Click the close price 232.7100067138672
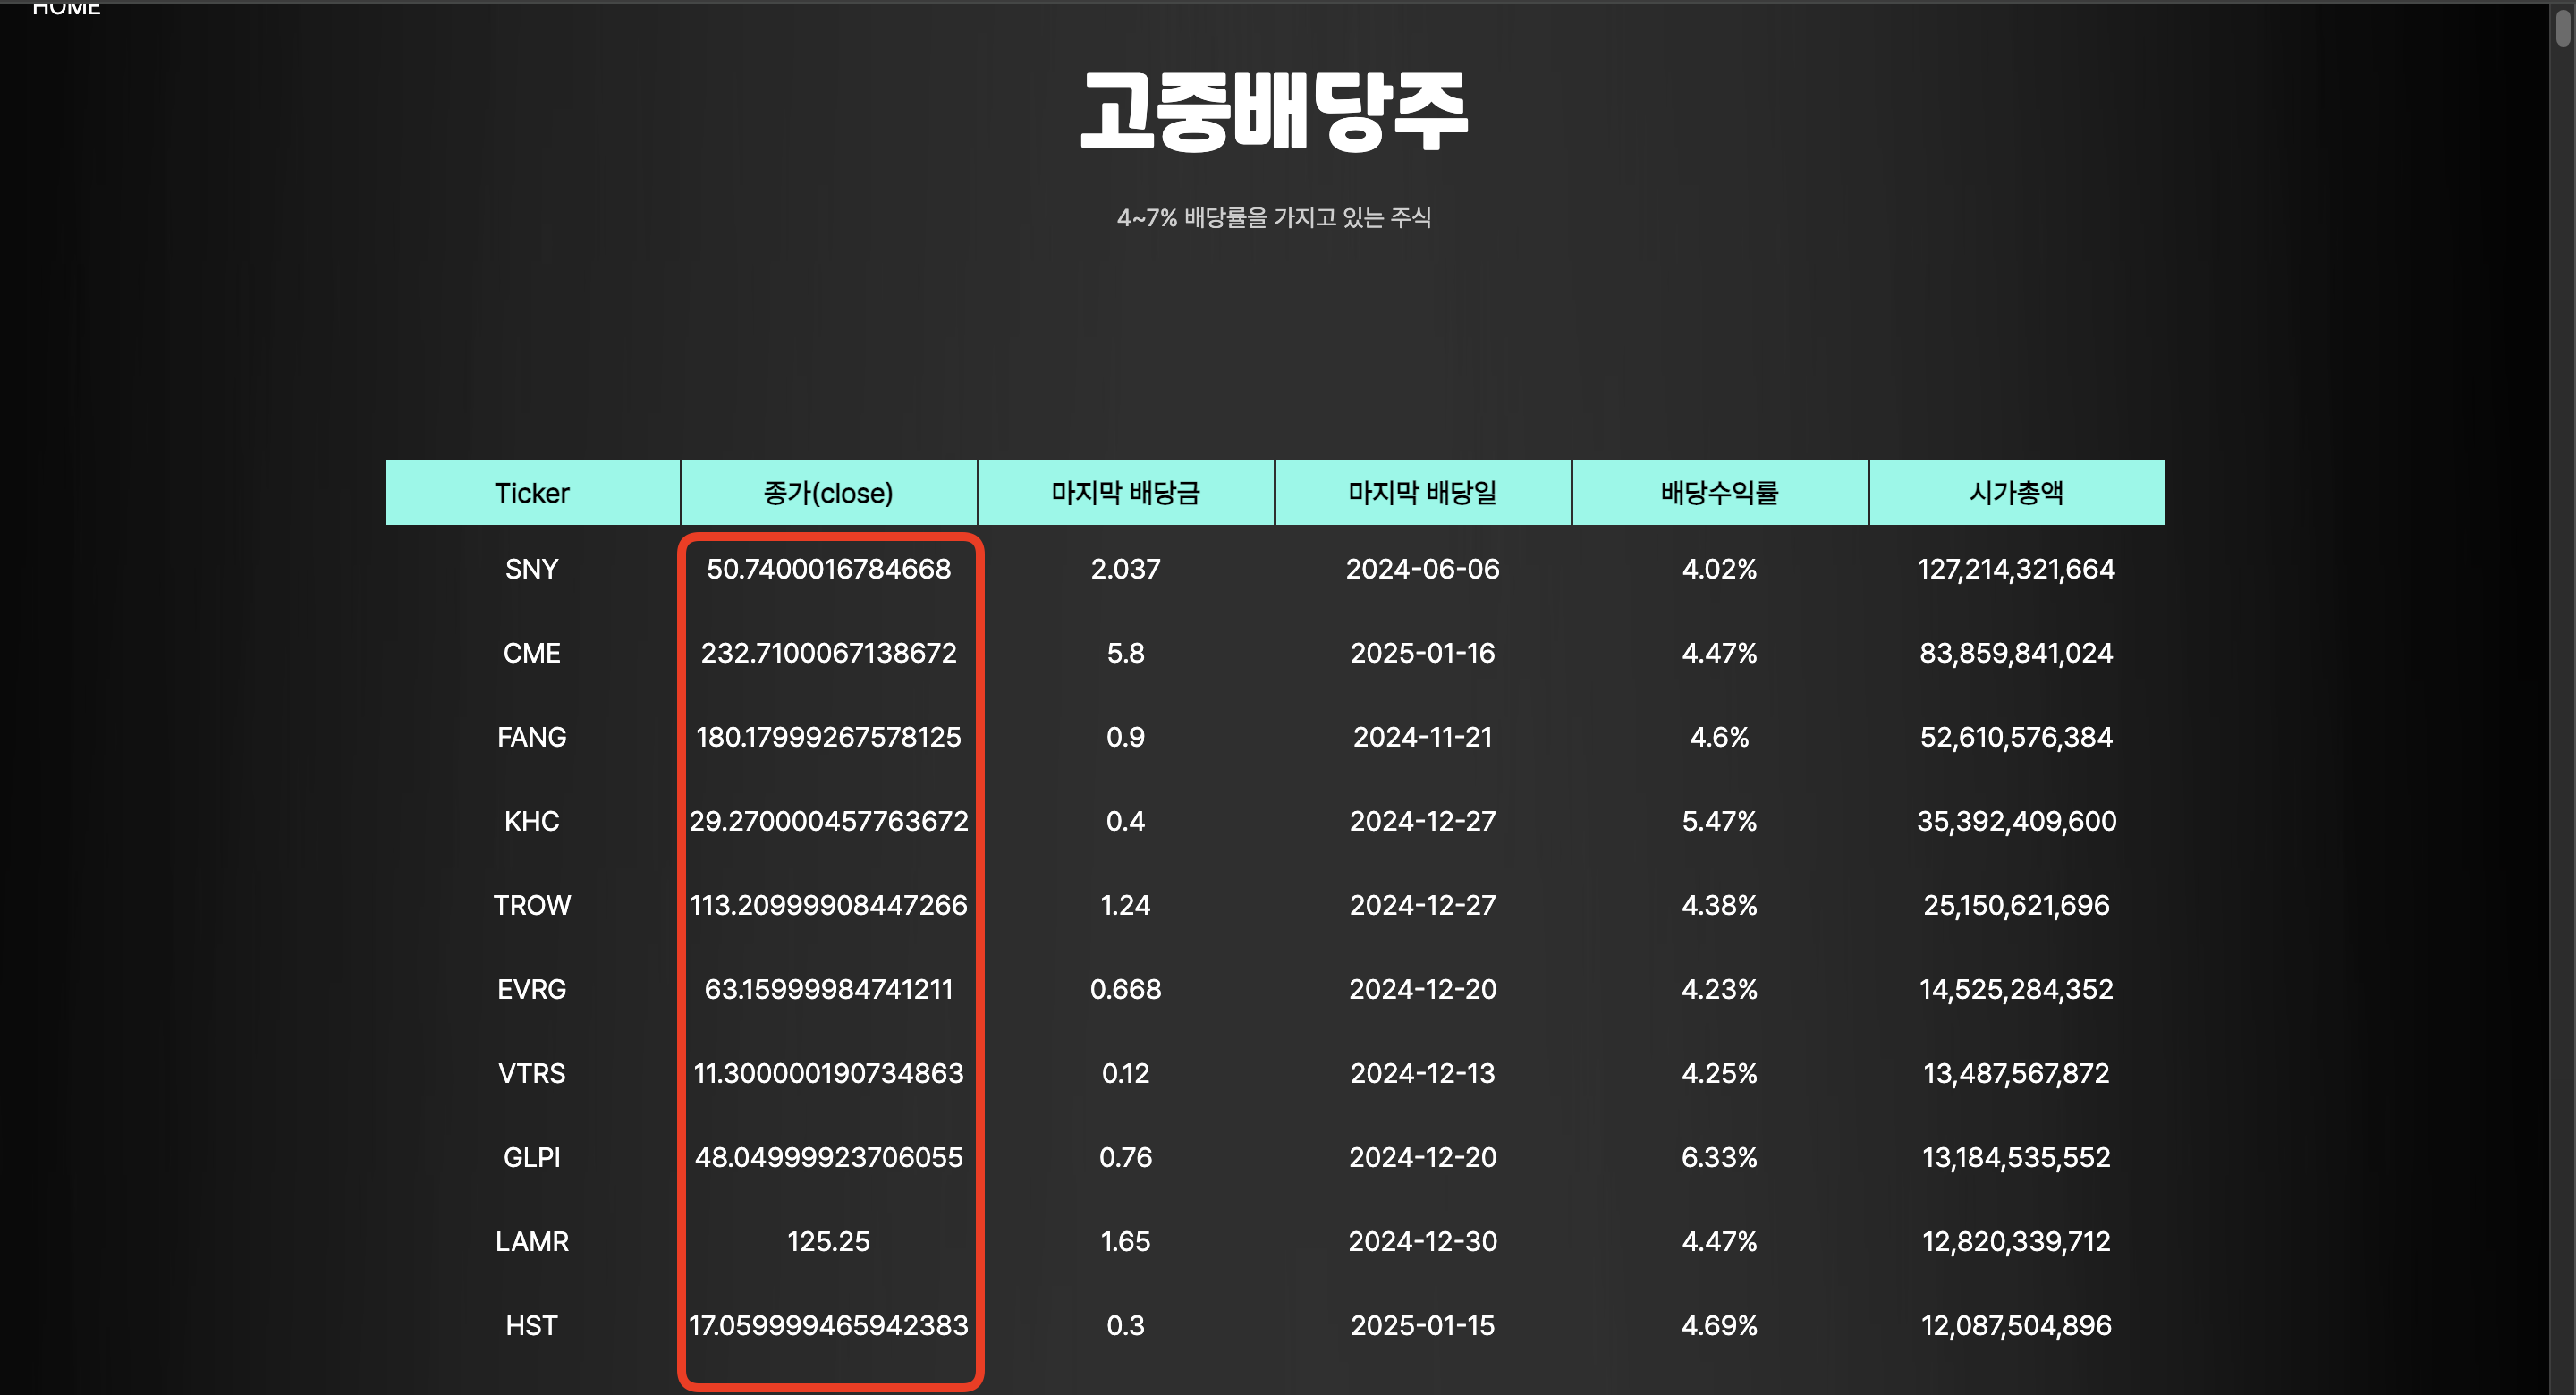This screenshot has width=2576, height=1395. tap(829, 653)
